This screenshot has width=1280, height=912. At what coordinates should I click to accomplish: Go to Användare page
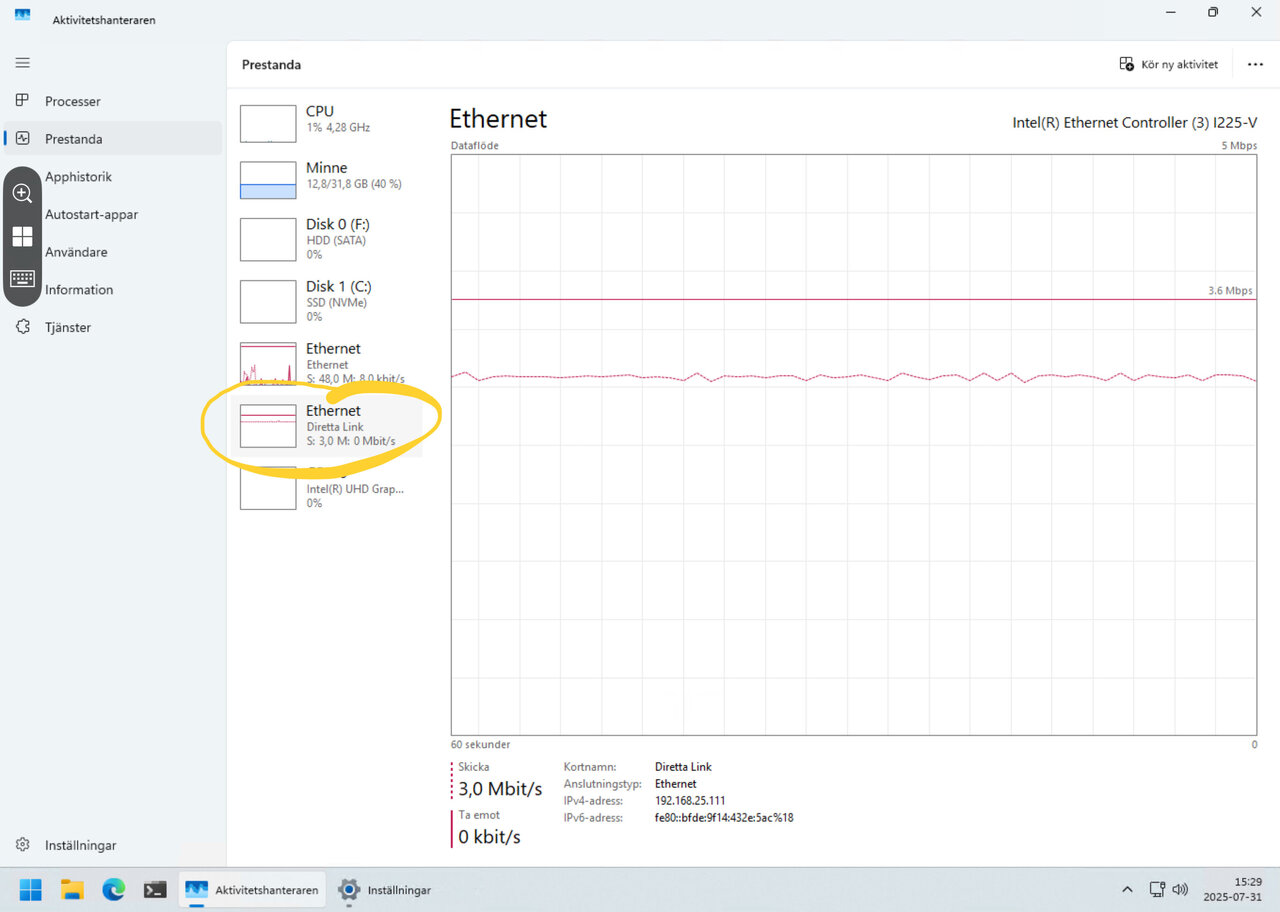click(76, 252)
